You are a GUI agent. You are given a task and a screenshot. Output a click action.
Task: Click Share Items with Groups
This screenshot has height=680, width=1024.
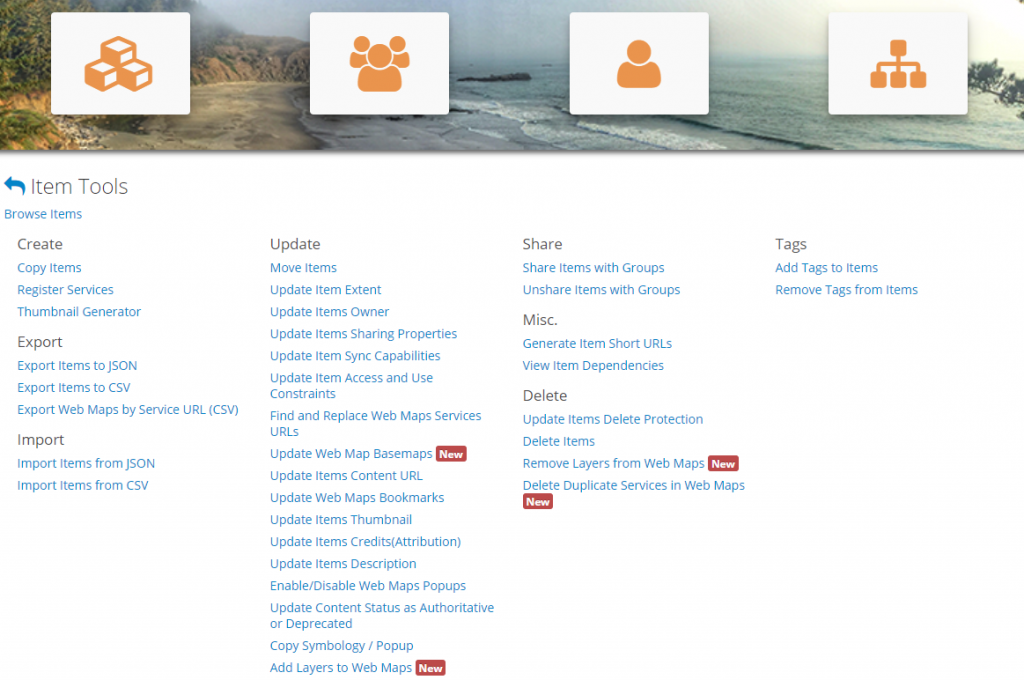pos(593,268)
